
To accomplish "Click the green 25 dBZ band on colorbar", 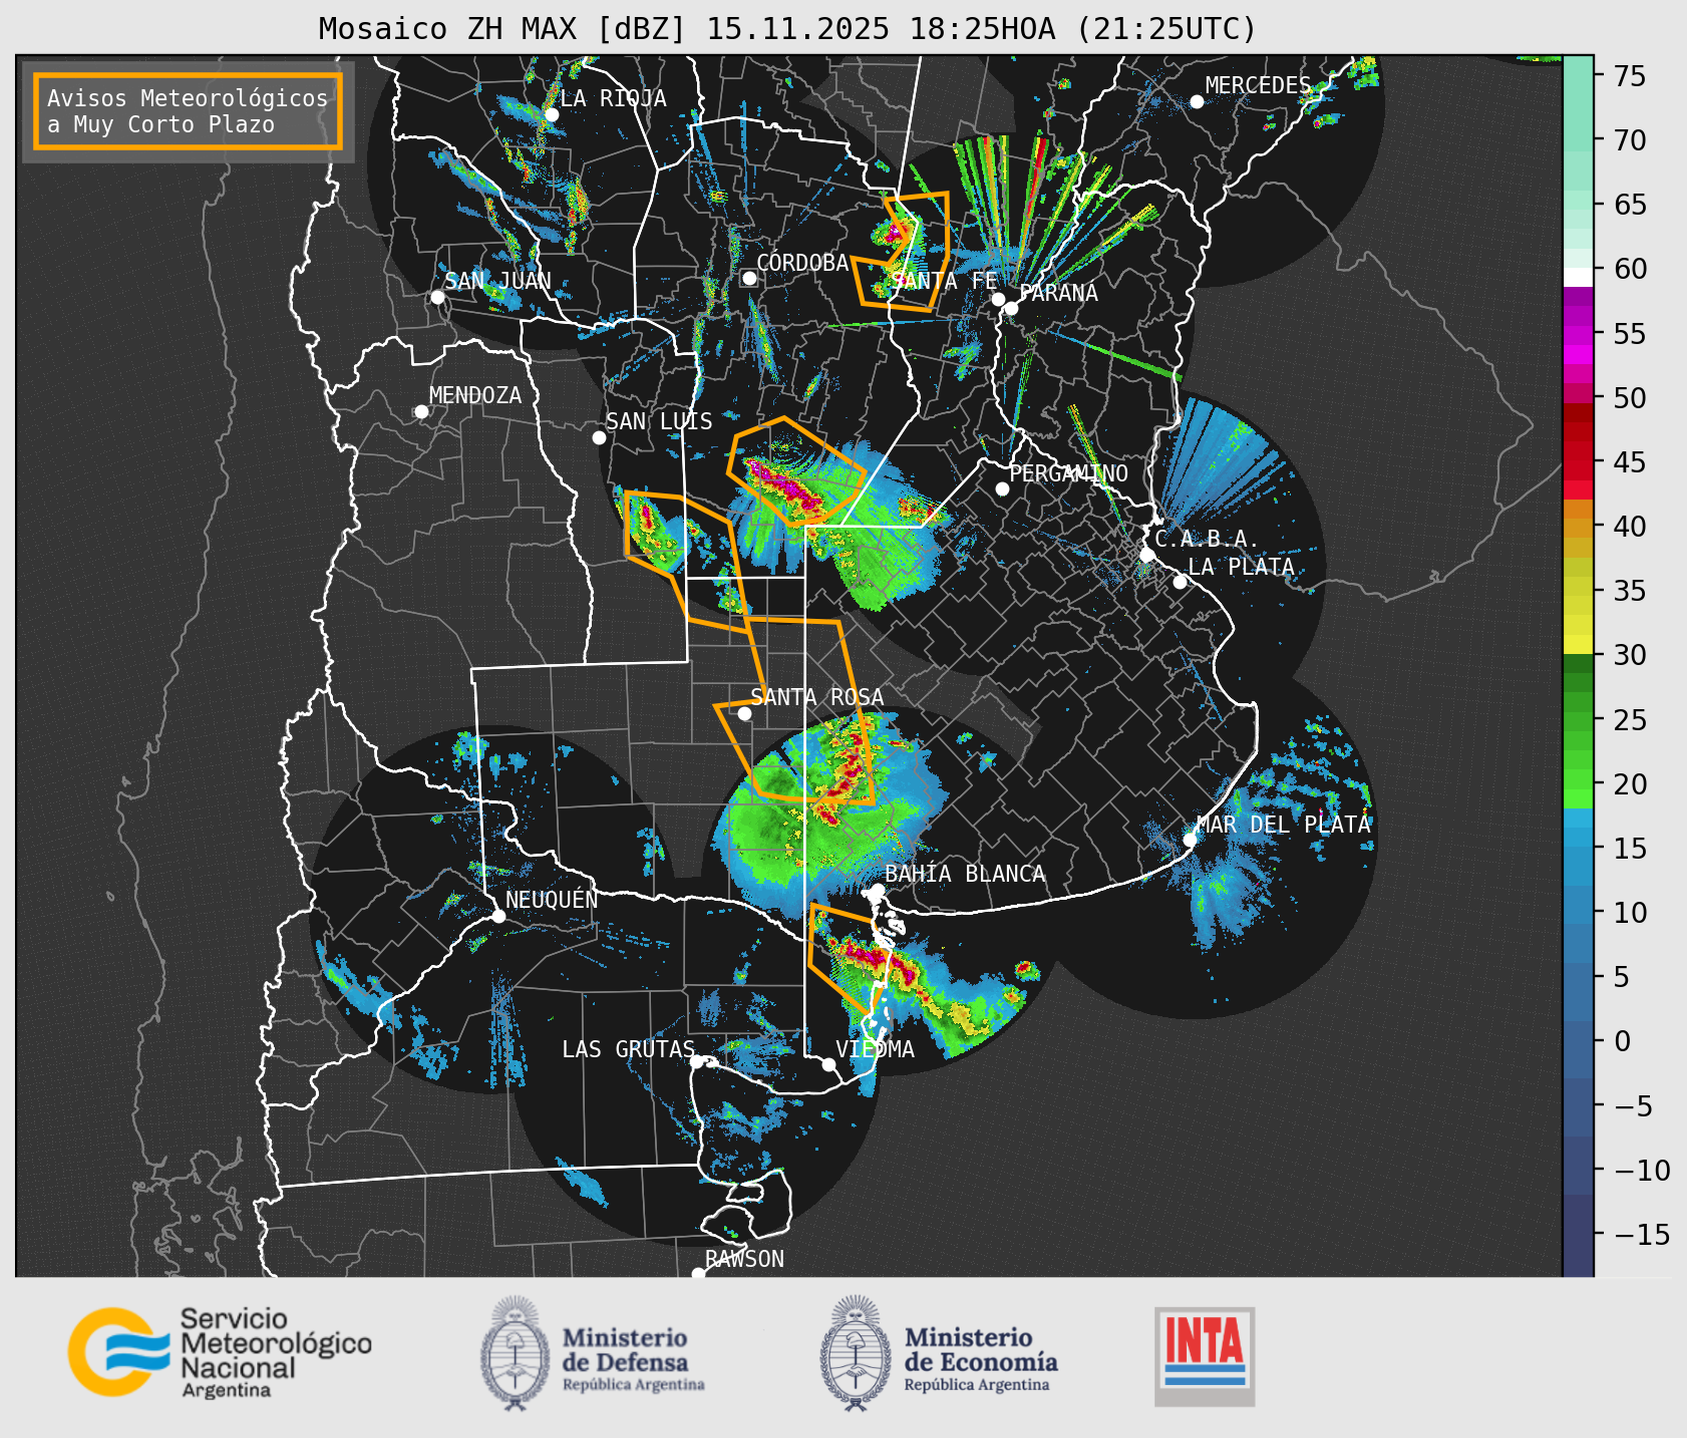I will tap(1577, 720).
